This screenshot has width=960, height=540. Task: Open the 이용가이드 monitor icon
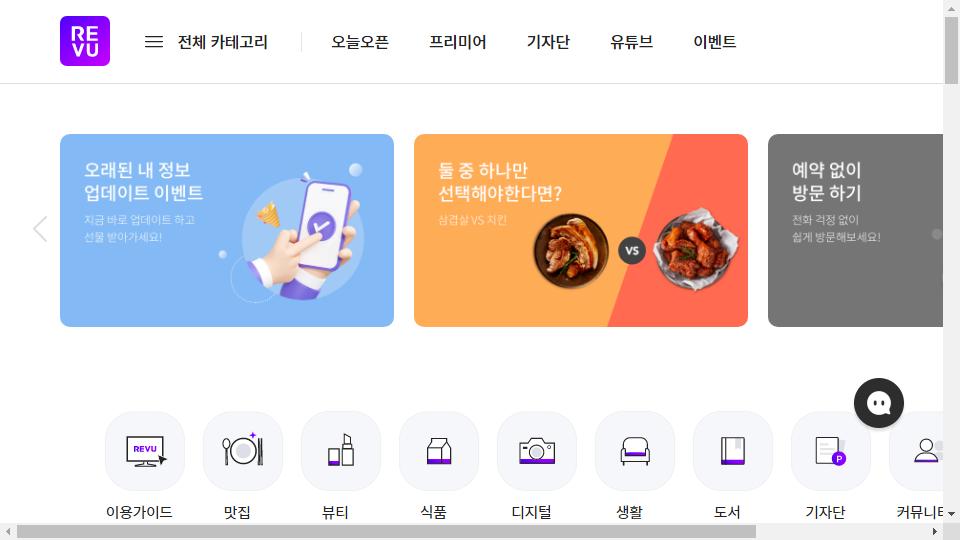(x=145, y=451)
